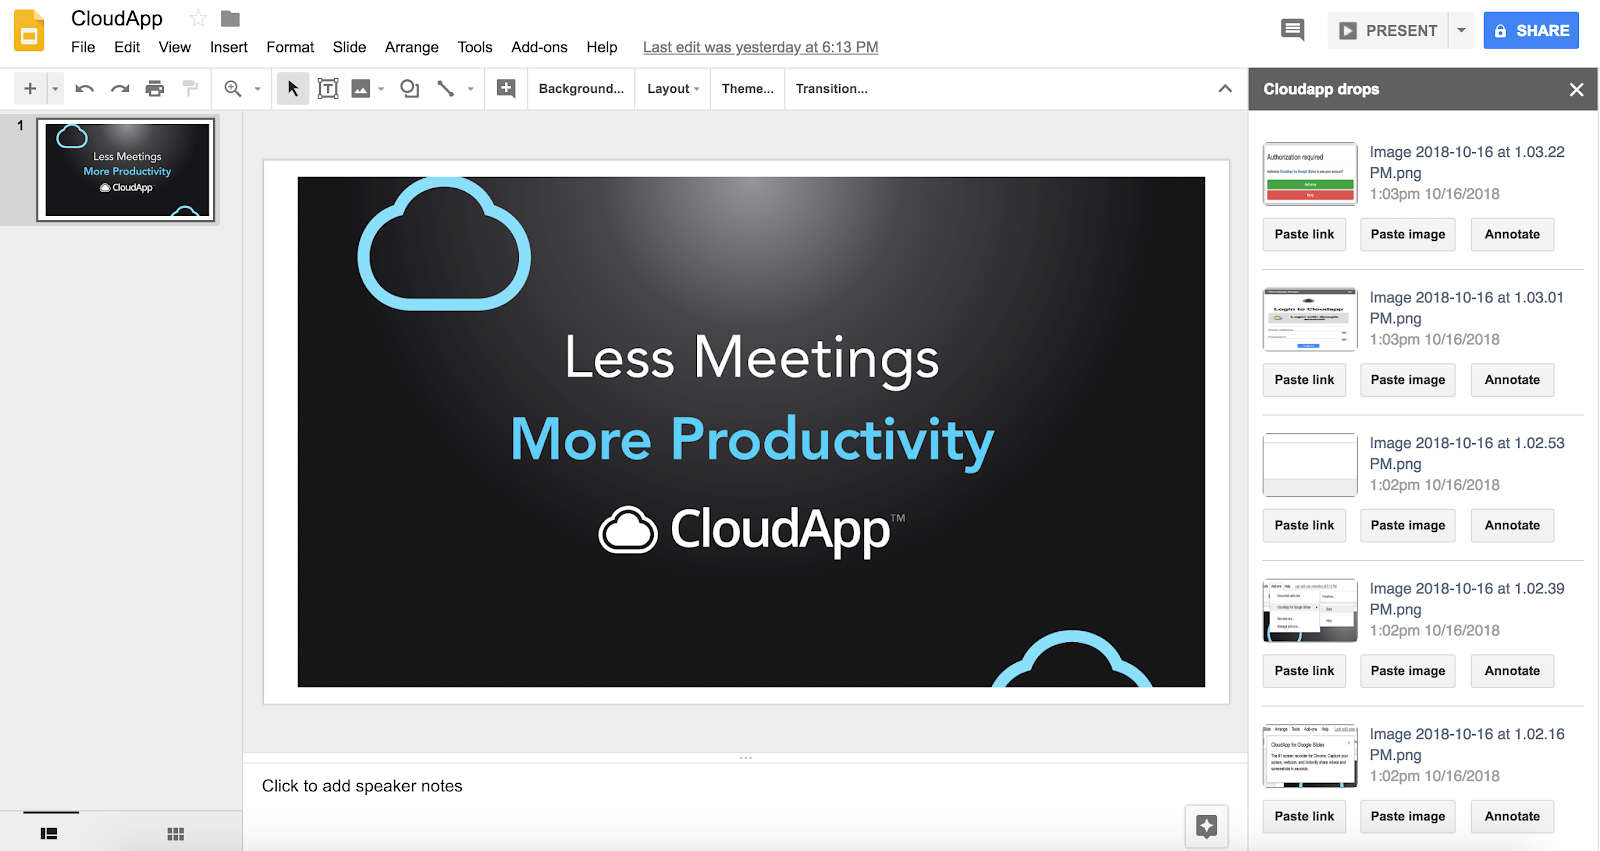Click the new slide plus button
Image resolution: width=1600 pixels, height=851 pixels.
coord(30,89)
